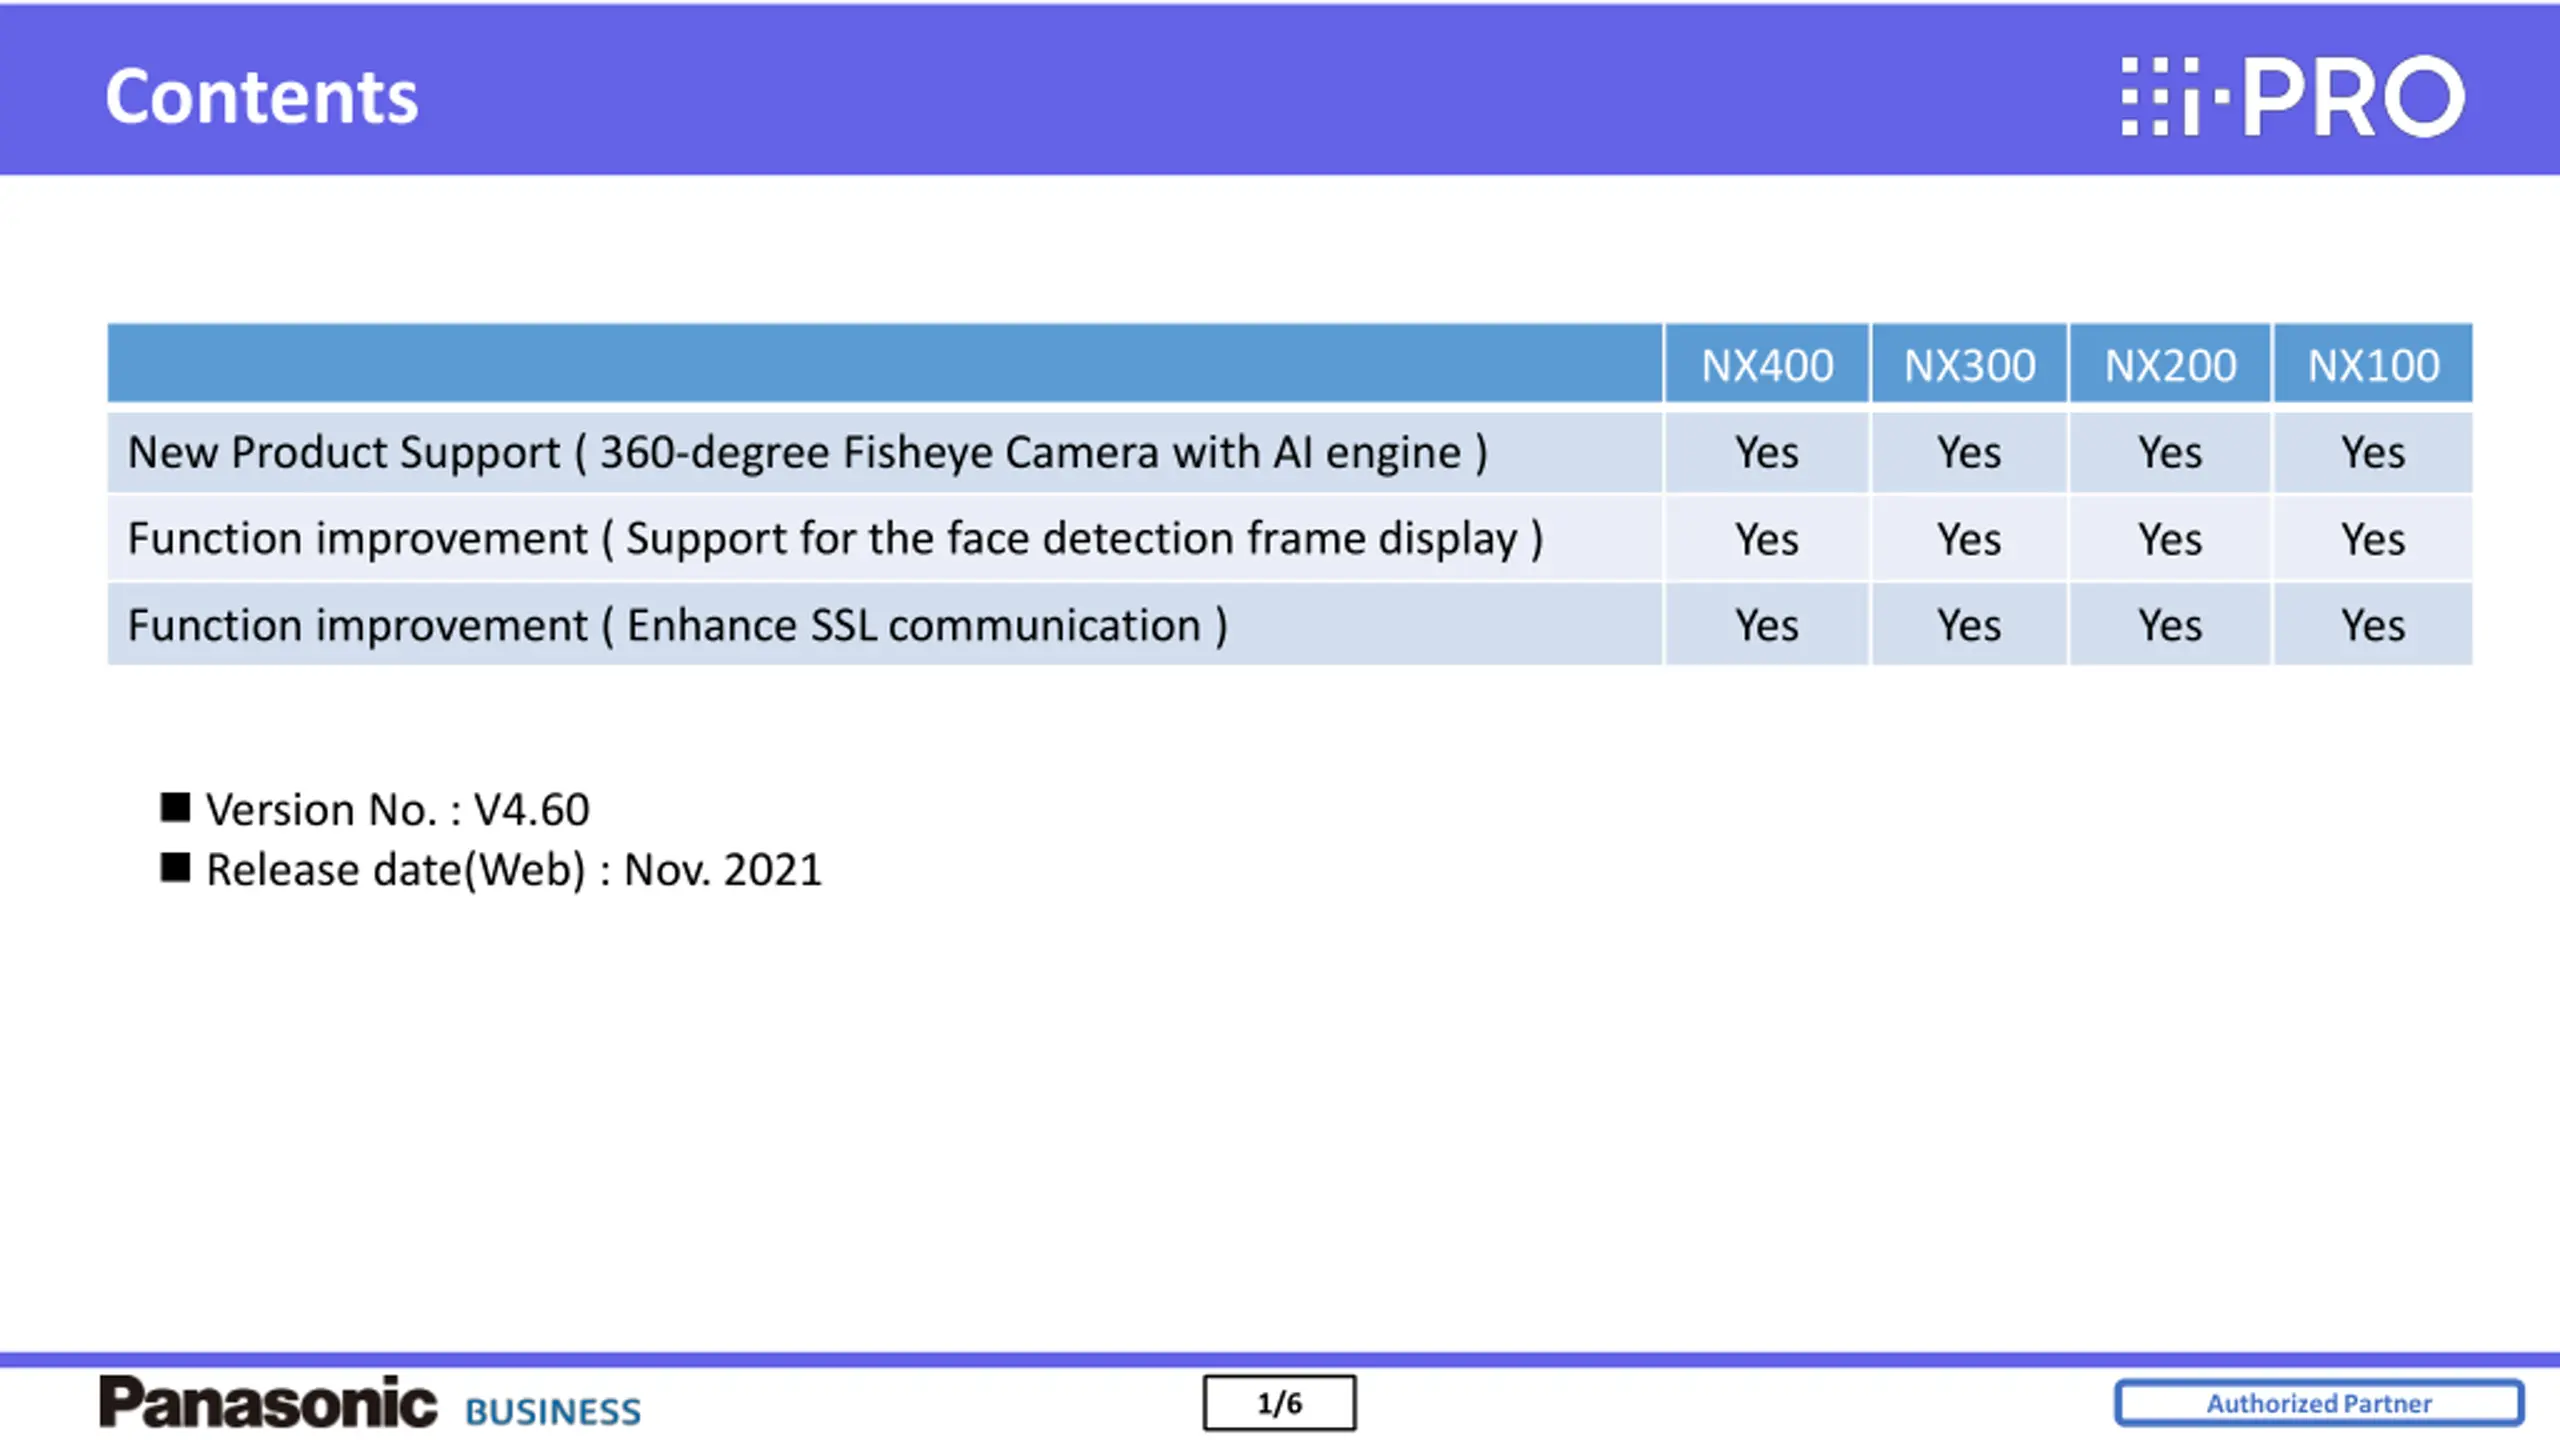Screen dimensions: 2560x1440
Task: Select the NX100 column header
Action: [2373, 363]
